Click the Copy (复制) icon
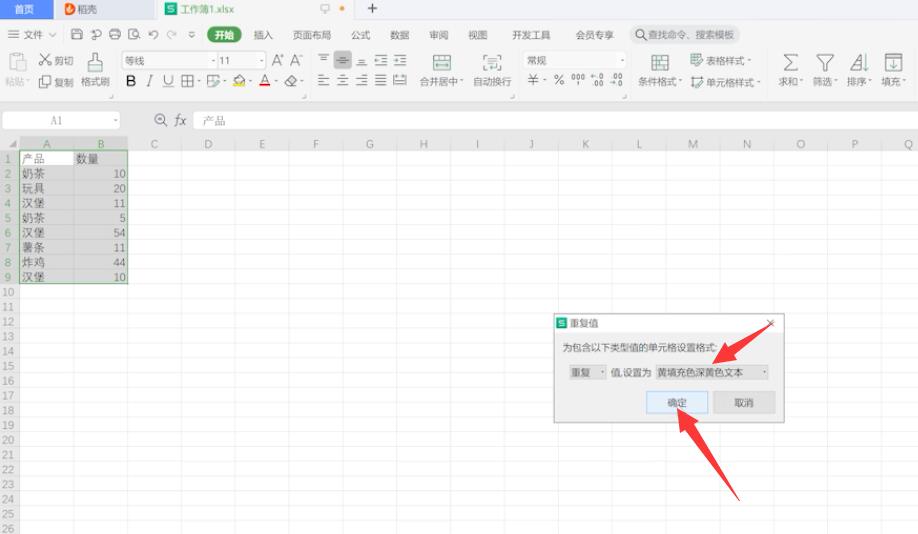Screen dimensions: 918x534 tap(45, 82)
